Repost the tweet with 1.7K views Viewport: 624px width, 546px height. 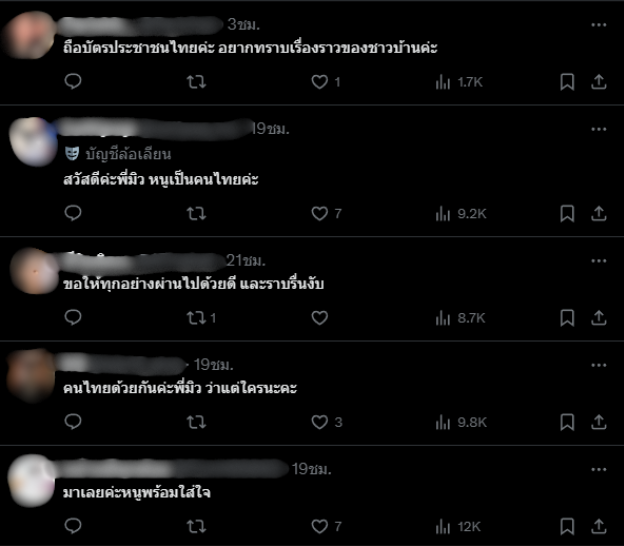pyautogui.click(x=197, y=82)
